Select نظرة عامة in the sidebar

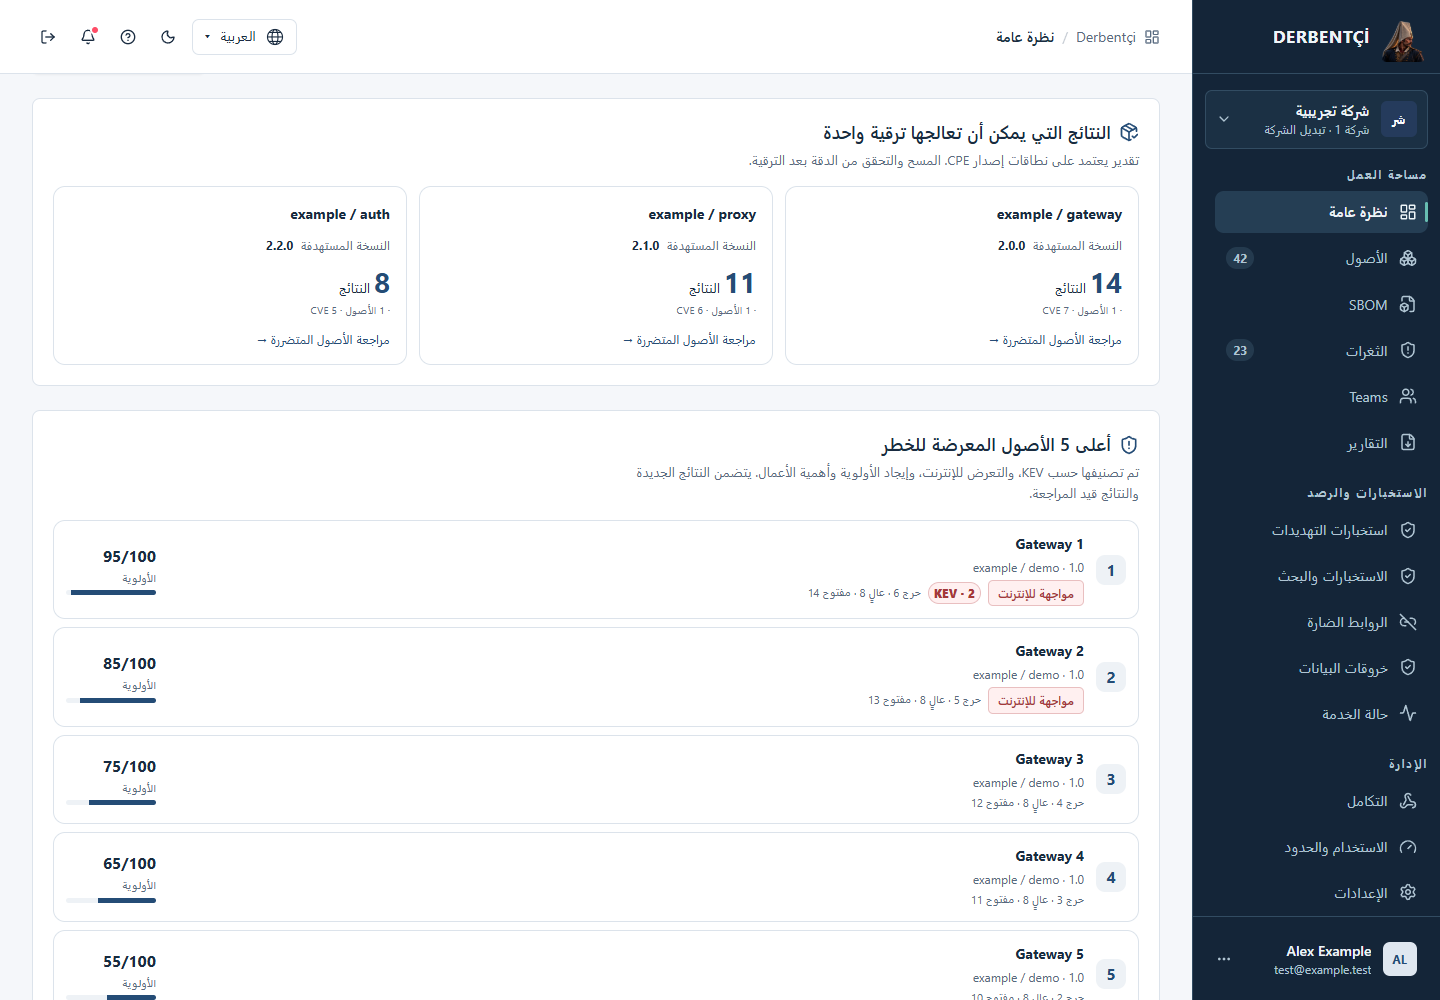click(x=1321, y=212)
